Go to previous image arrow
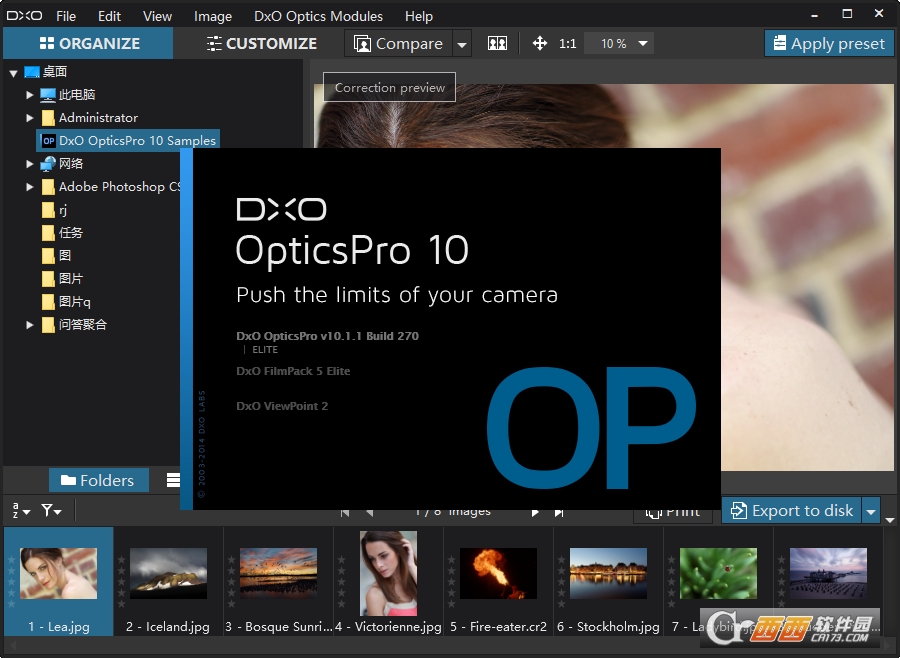The height and width of the screenshot is (658, 900). (369, 513)
